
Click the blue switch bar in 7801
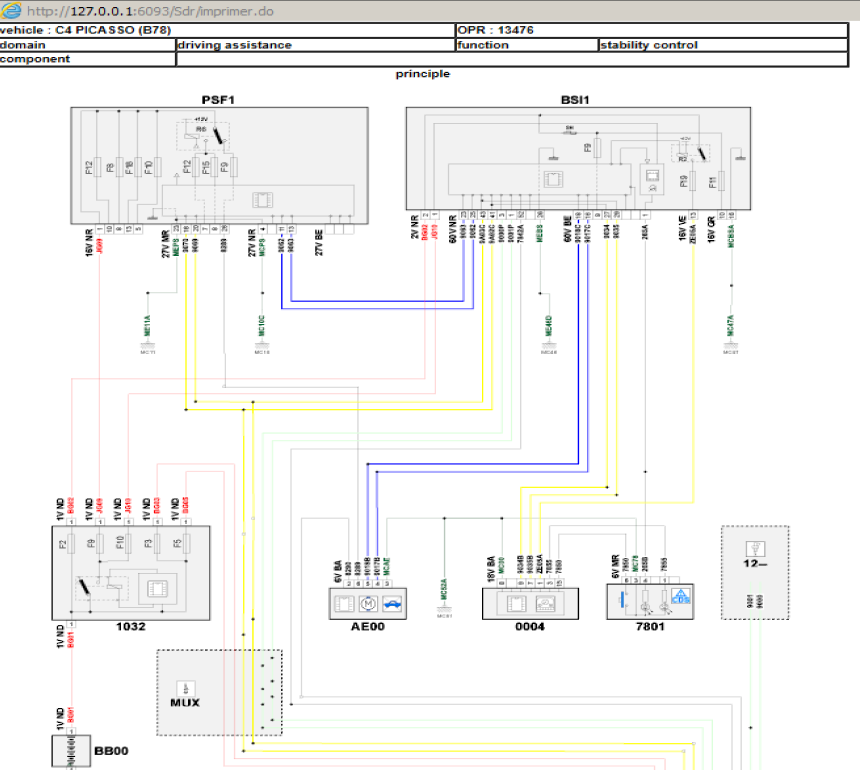click(623, 599)
